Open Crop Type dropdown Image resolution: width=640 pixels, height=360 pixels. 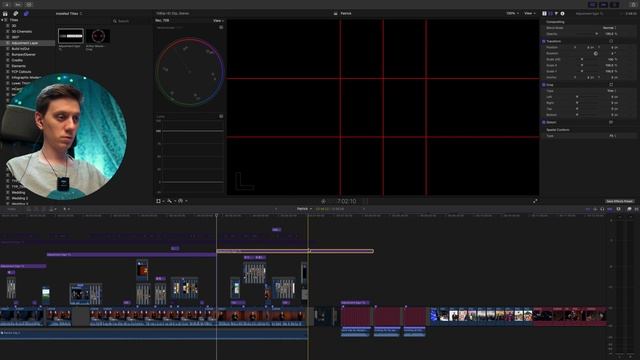pyautogui.click(x=611, y=91)
